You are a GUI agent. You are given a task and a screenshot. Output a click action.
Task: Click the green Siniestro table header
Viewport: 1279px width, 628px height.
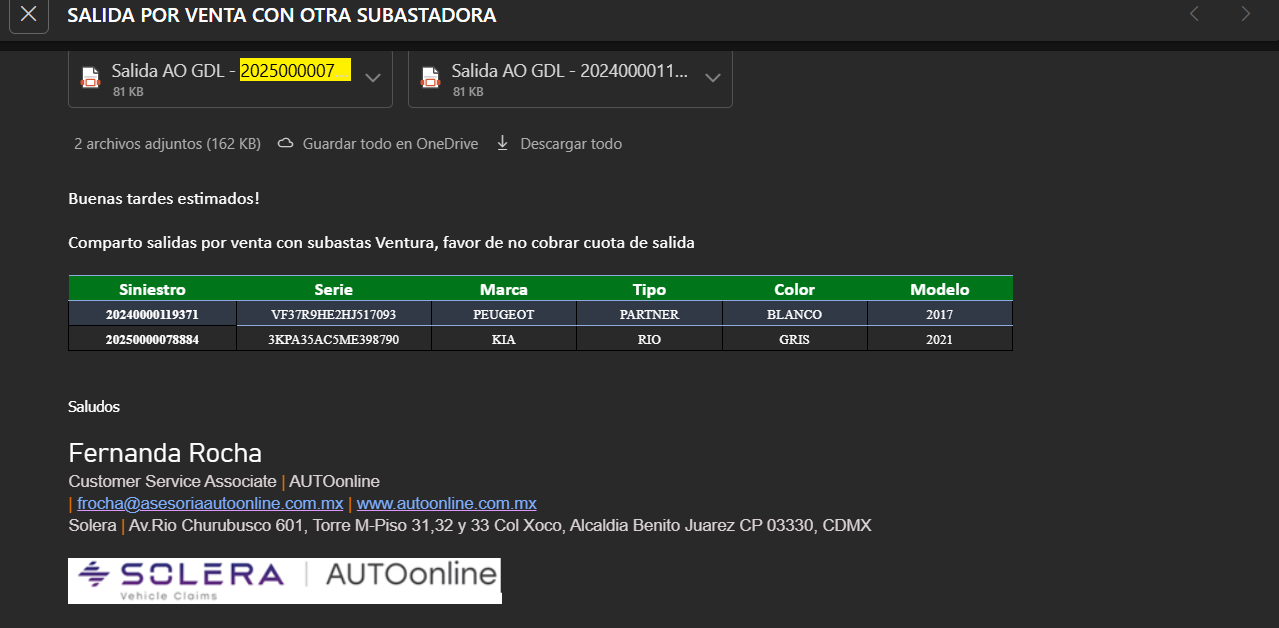tap(152, 289)
